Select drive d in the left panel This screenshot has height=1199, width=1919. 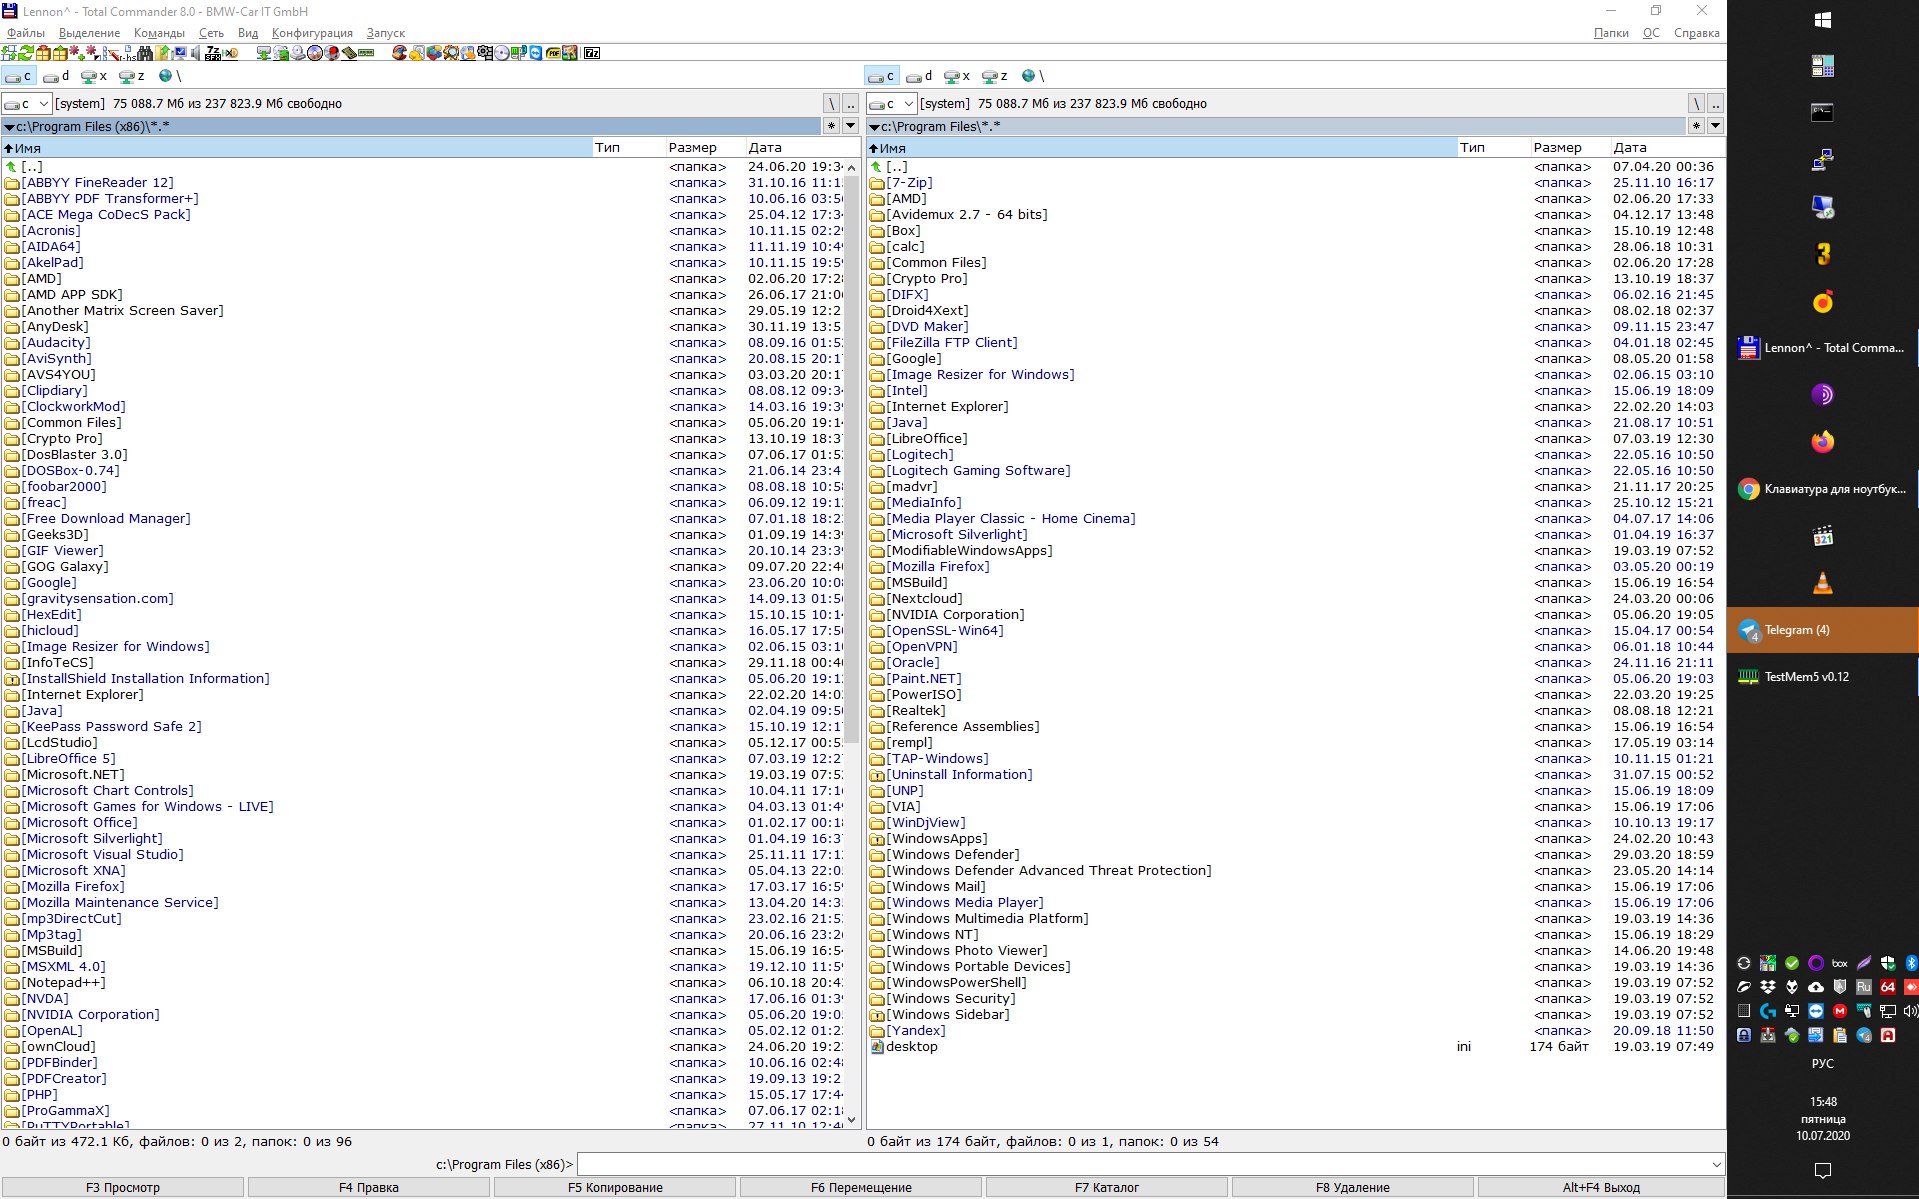coord(56,76)
